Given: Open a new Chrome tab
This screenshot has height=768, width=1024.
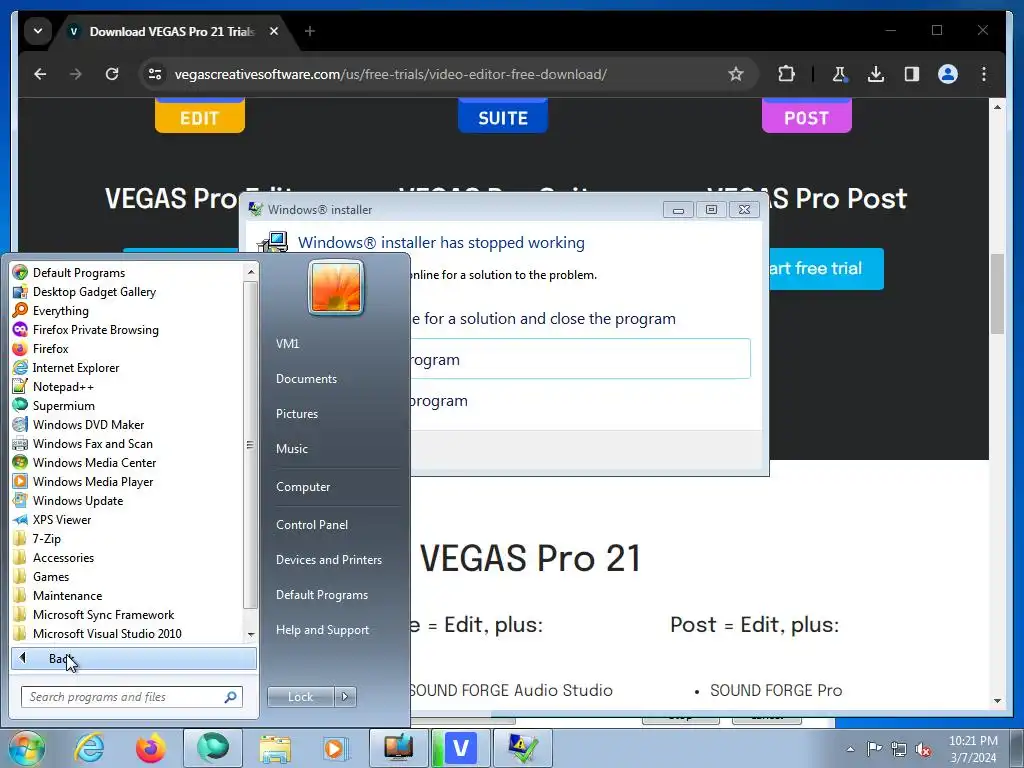Looking at the screenshot, I should pos(310,31).
